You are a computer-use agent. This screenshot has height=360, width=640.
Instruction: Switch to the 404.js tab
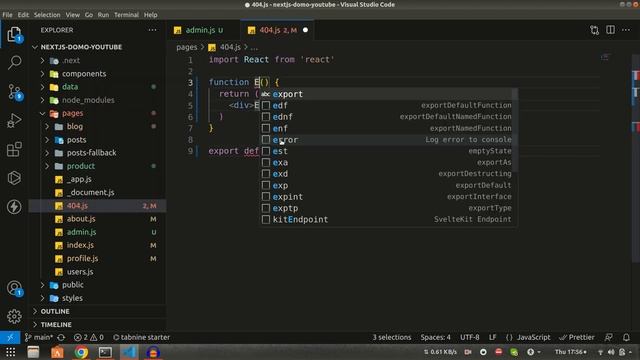point(278,30)
